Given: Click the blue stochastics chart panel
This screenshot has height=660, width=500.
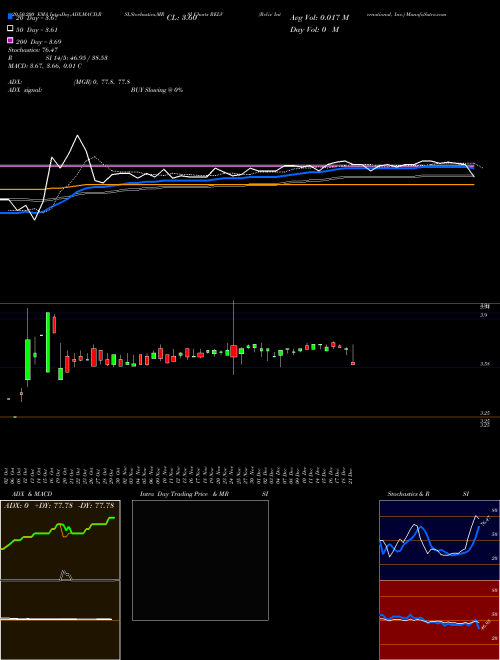Looking at the screenshot, I should pyautogui.click(x=439, y=540).
